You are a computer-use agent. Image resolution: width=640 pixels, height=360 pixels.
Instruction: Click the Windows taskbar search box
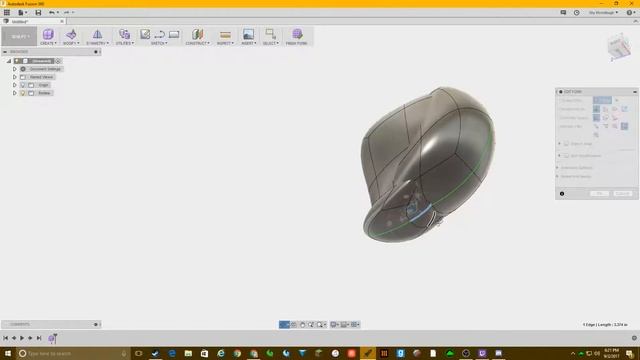(73, 353)
